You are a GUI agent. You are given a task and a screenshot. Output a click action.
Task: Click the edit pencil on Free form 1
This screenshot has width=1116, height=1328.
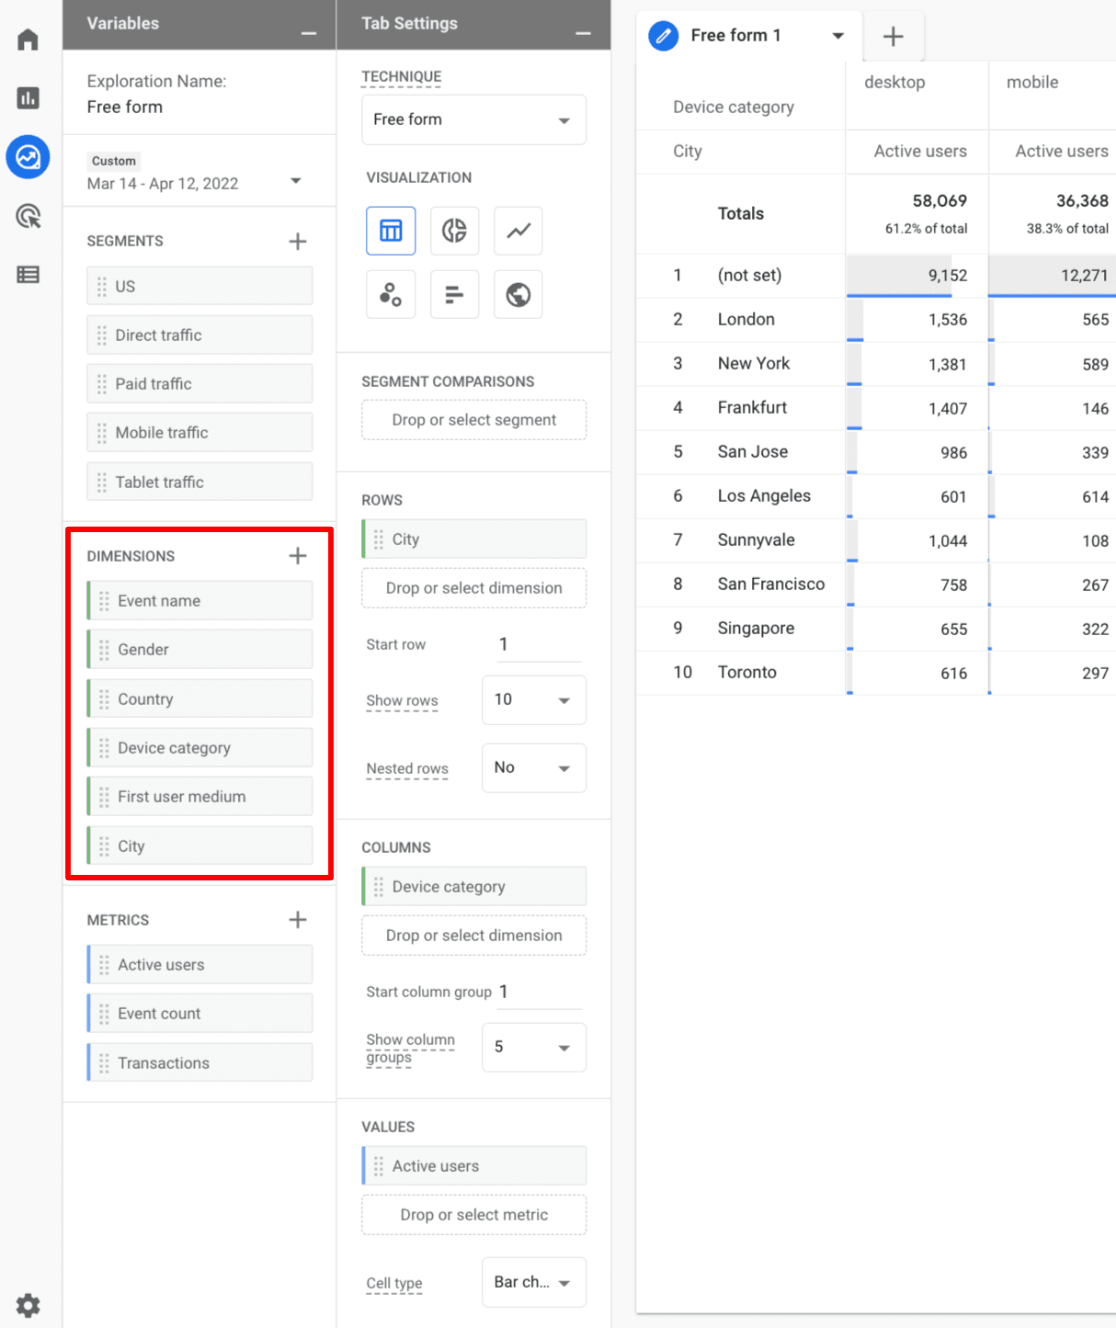tap(663, 35)
